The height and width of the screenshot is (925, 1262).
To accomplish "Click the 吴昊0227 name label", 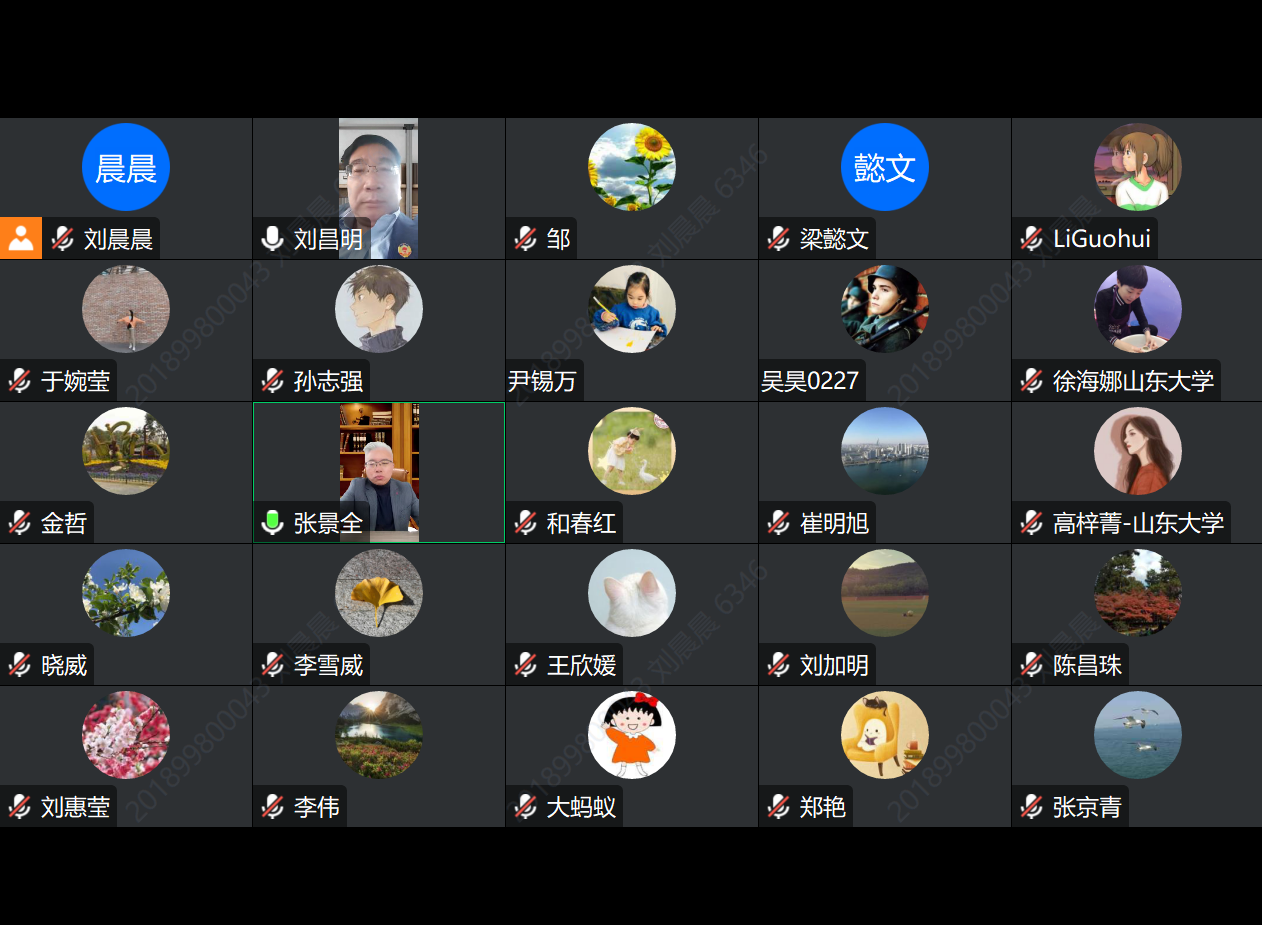I will coord(810,381).
